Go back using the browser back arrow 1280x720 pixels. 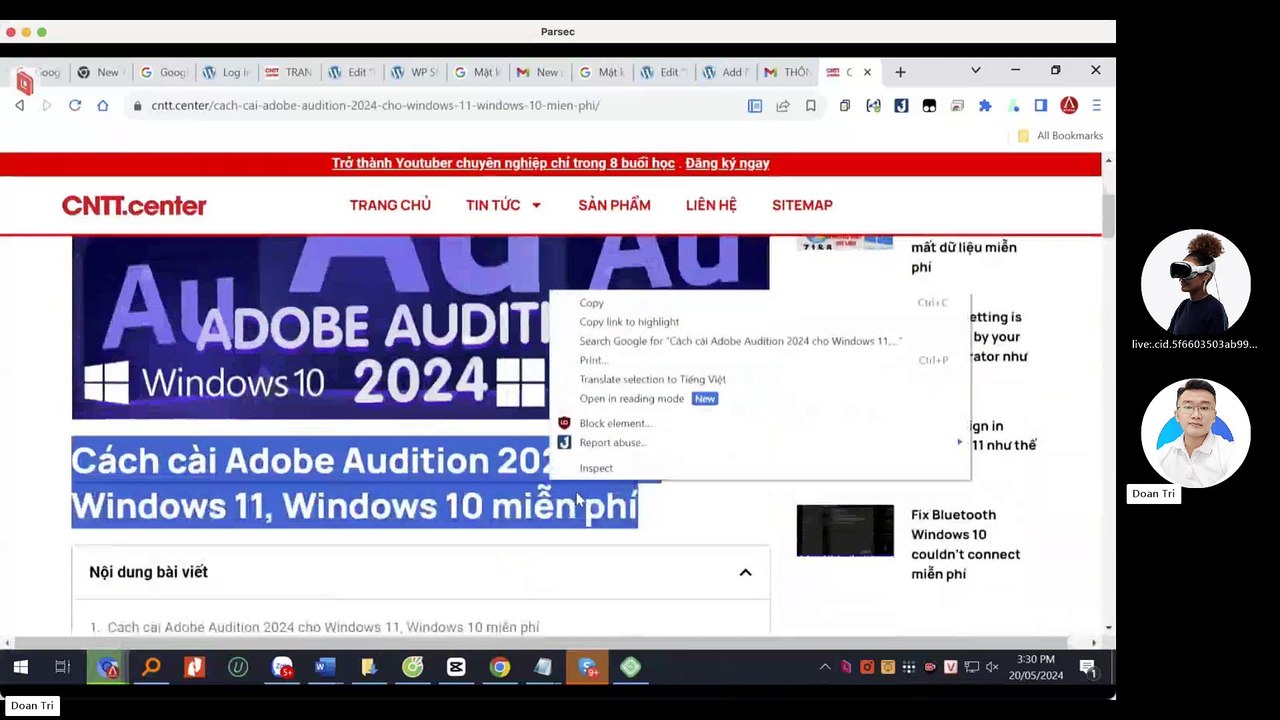(19, 105)
